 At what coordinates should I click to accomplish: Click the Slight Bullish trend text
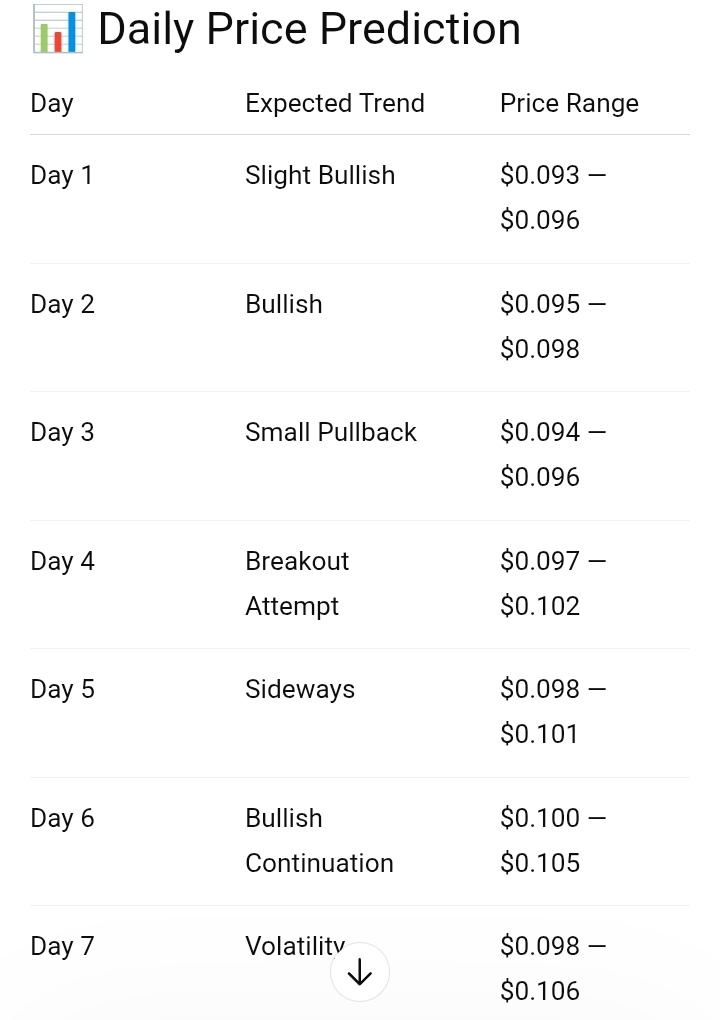[x=320, y=175]
